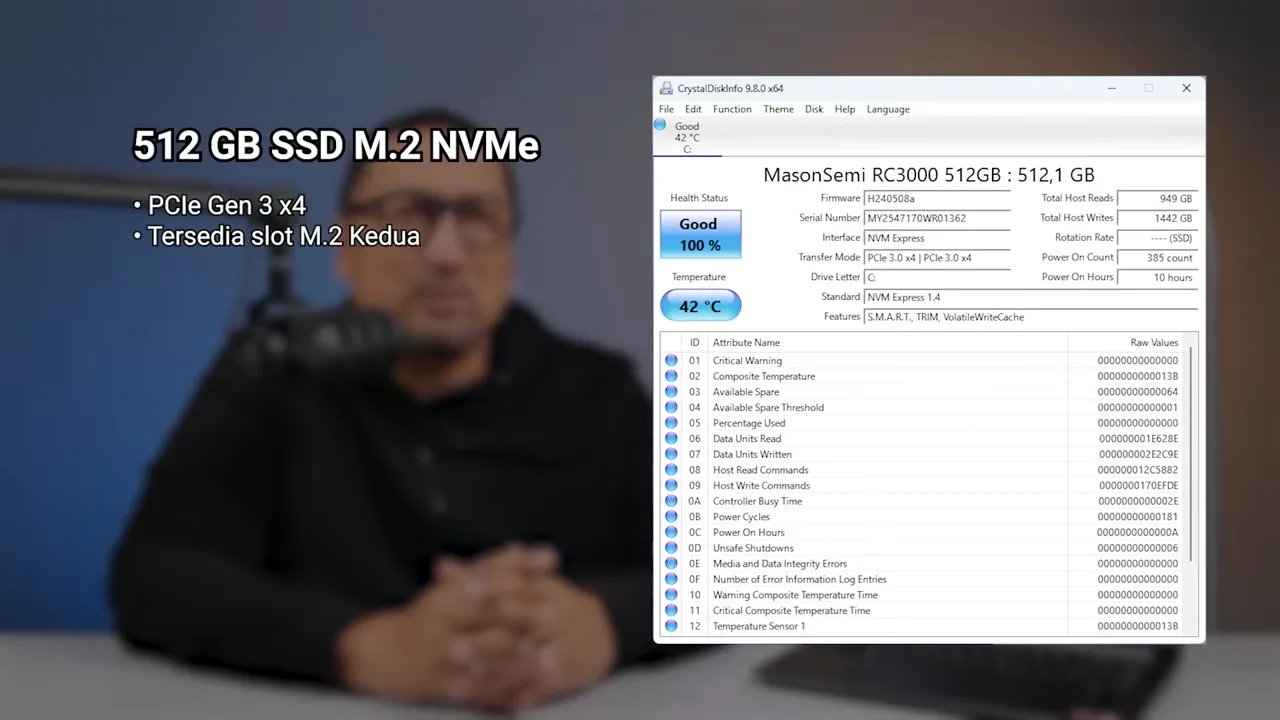Viewport: 1280px width, 720px height.
Task: Open the Edit menu
Action: (693, 109)
